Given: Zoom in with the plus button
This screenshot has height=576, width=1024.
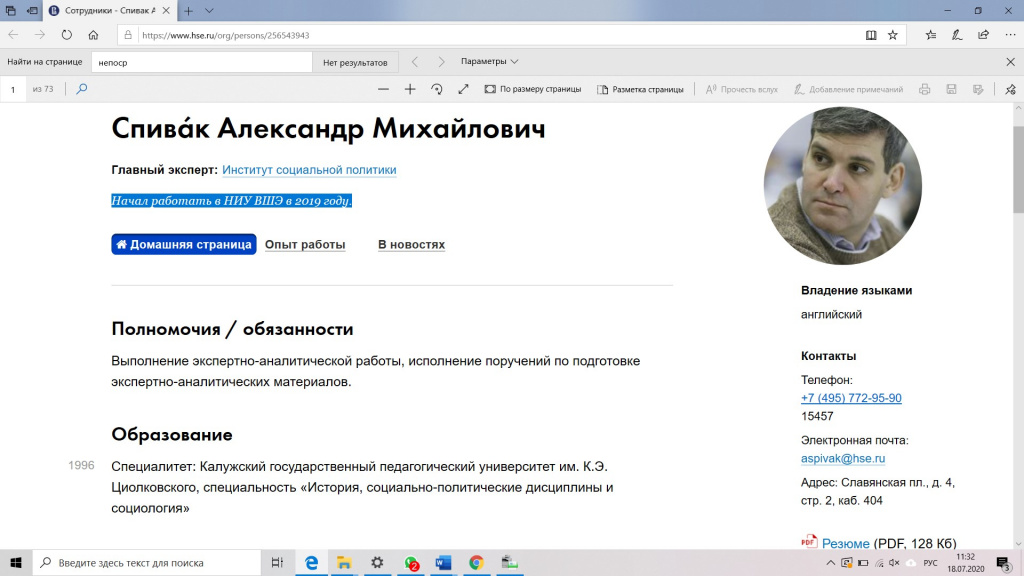Looking at the screenshot, I should (x=410, y=89).
